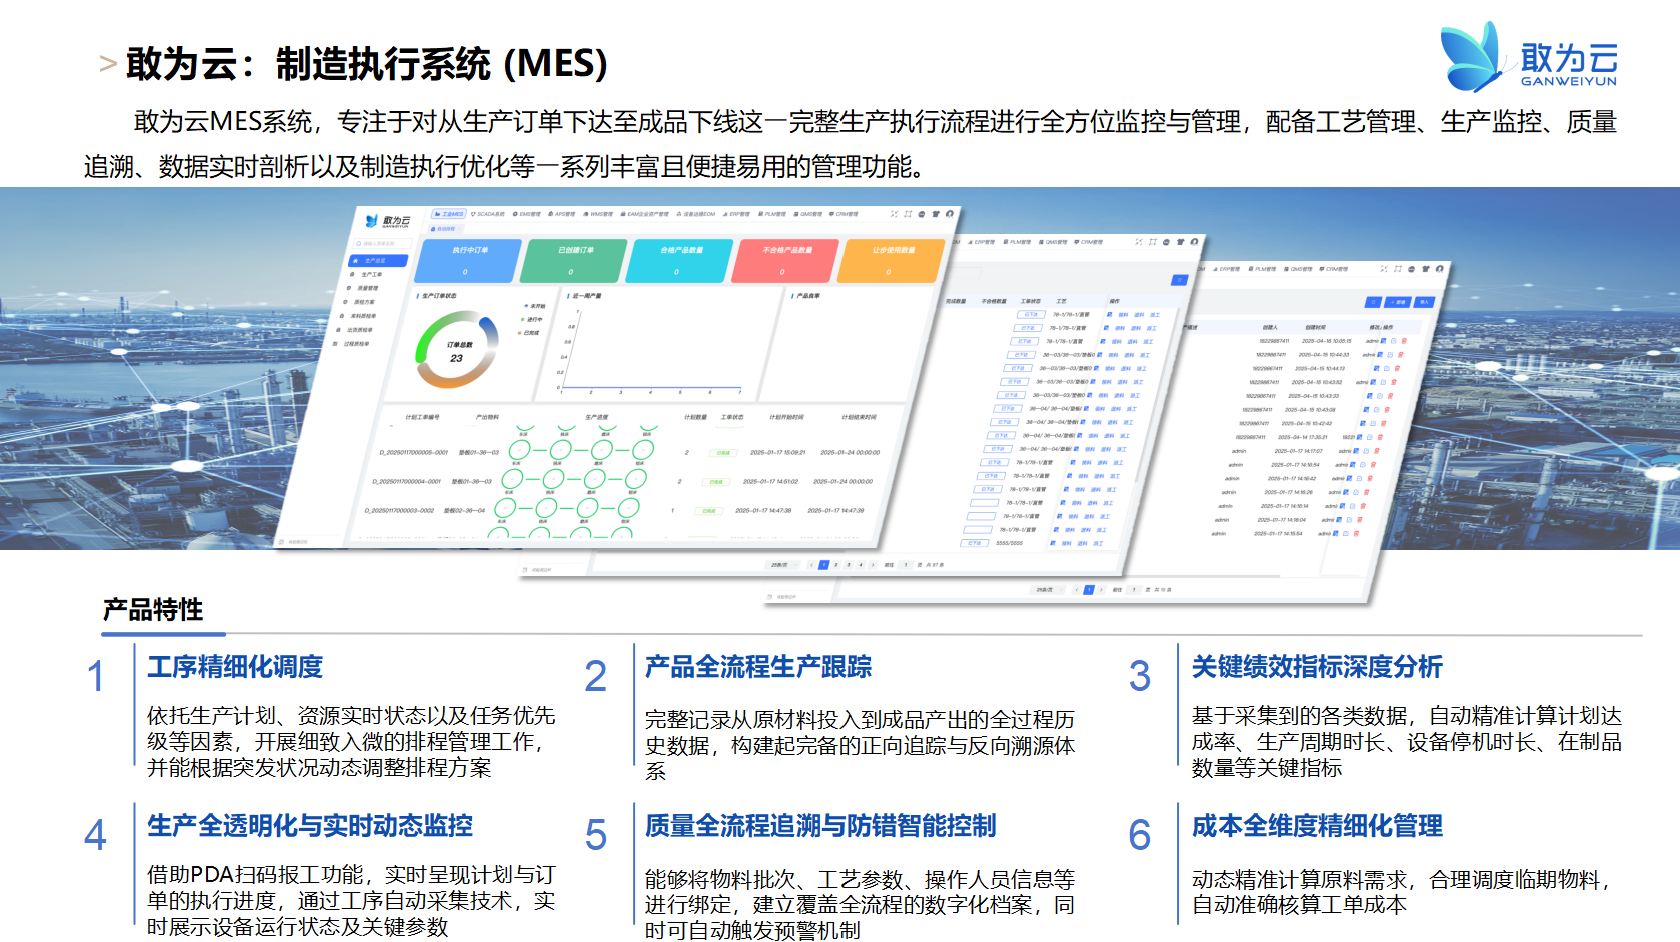
Task: Click the slide heading 成本全维度精细化管理
Action: click(1317, 825)
